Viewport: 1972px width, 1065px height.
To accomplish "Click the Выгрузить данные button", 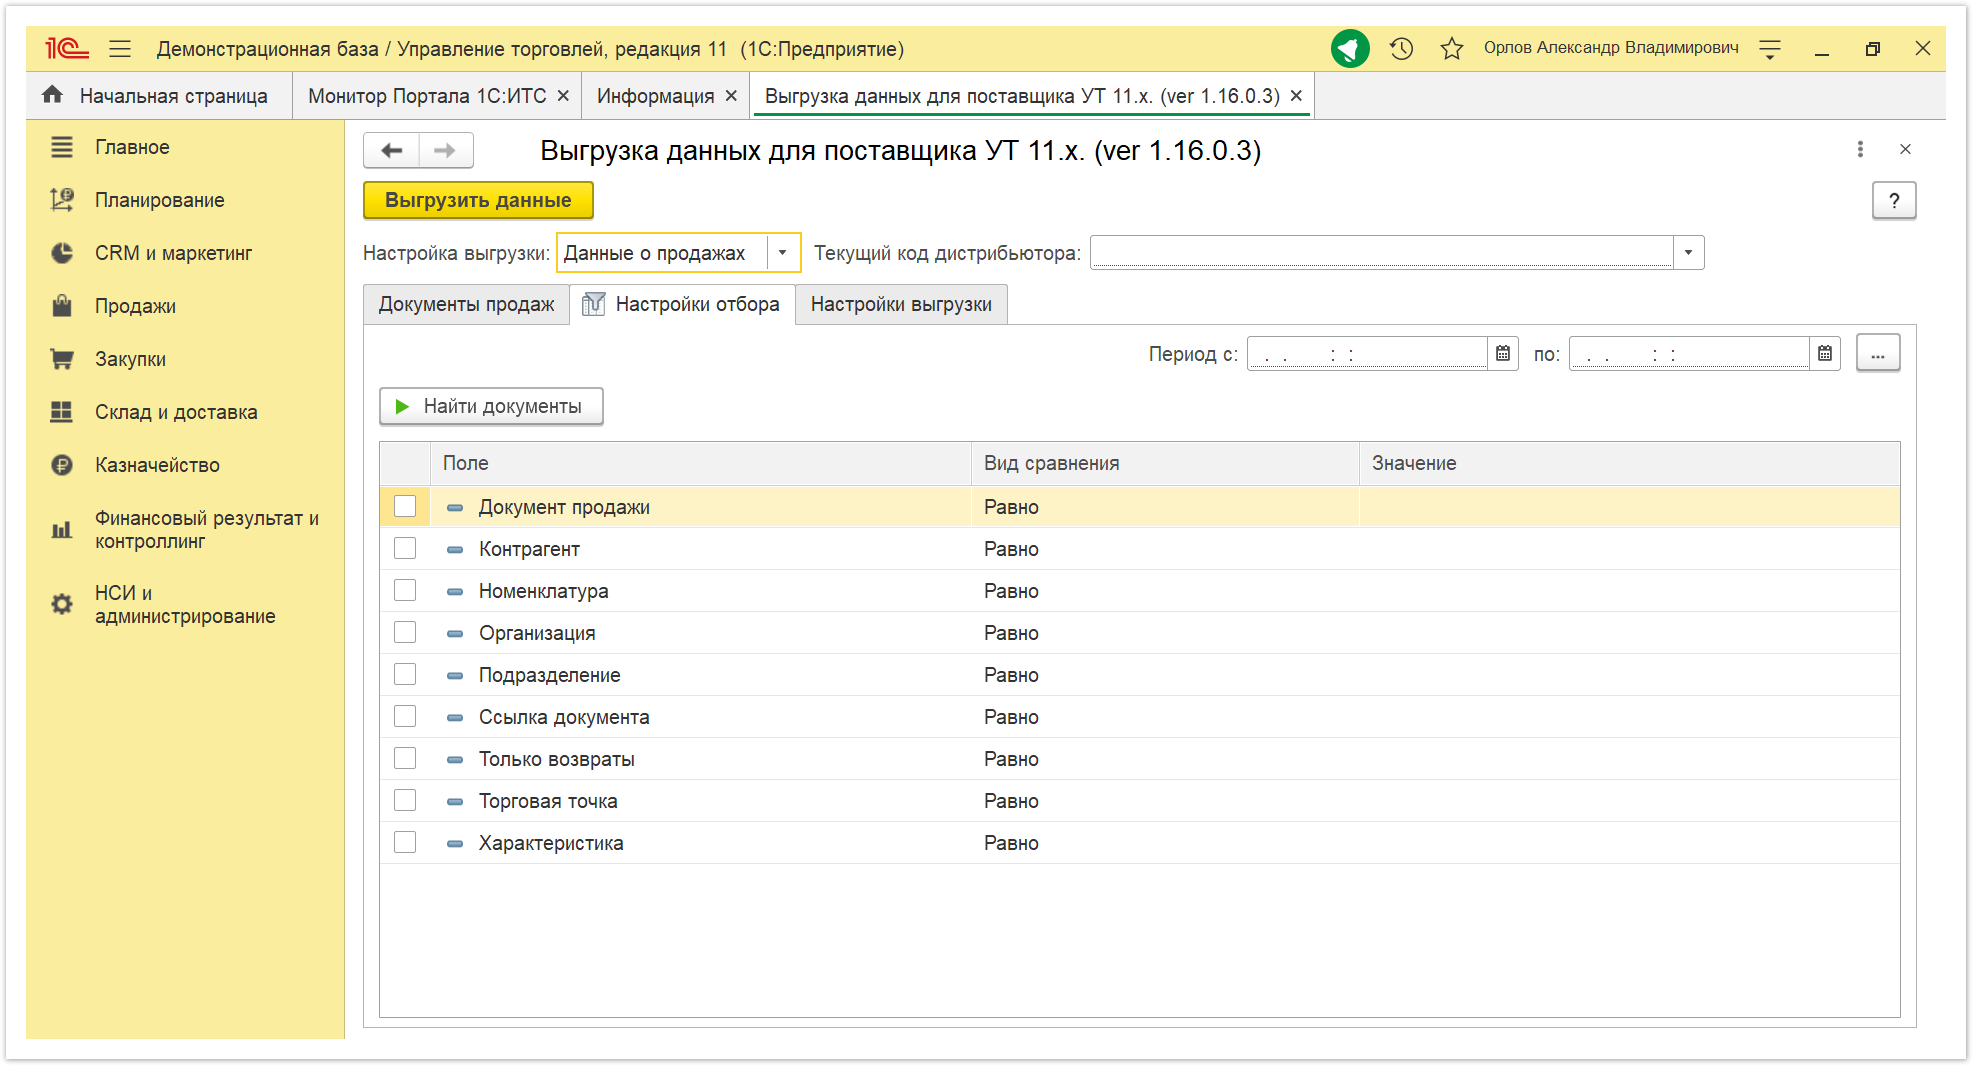I will pyautogui.click(x=478, y=200).
